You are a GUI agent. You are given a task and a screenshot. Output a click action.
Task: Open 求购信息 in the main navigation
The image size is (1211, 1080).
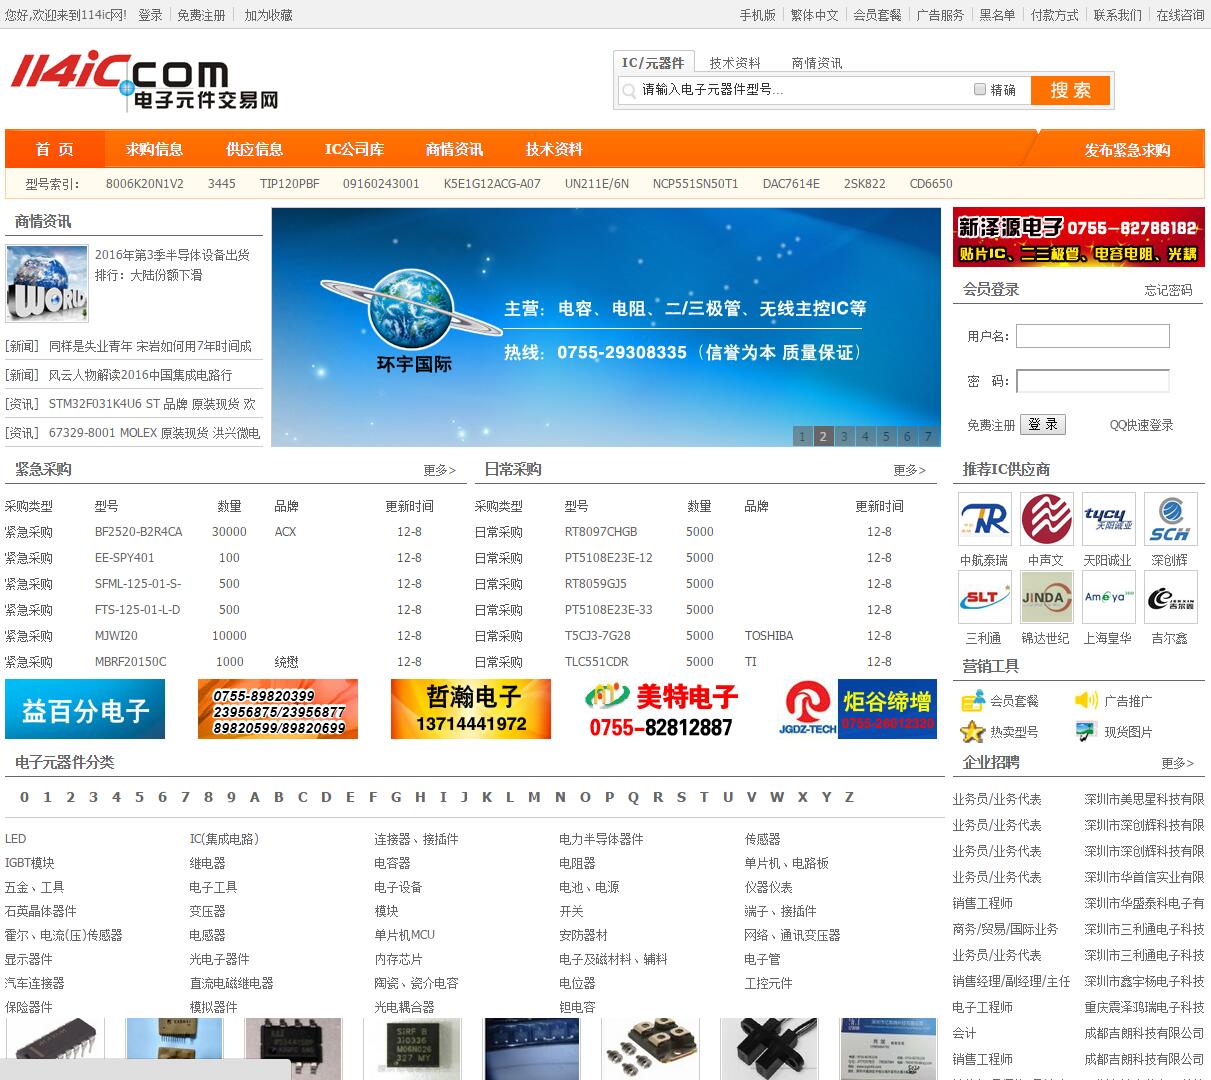(155, 149)
